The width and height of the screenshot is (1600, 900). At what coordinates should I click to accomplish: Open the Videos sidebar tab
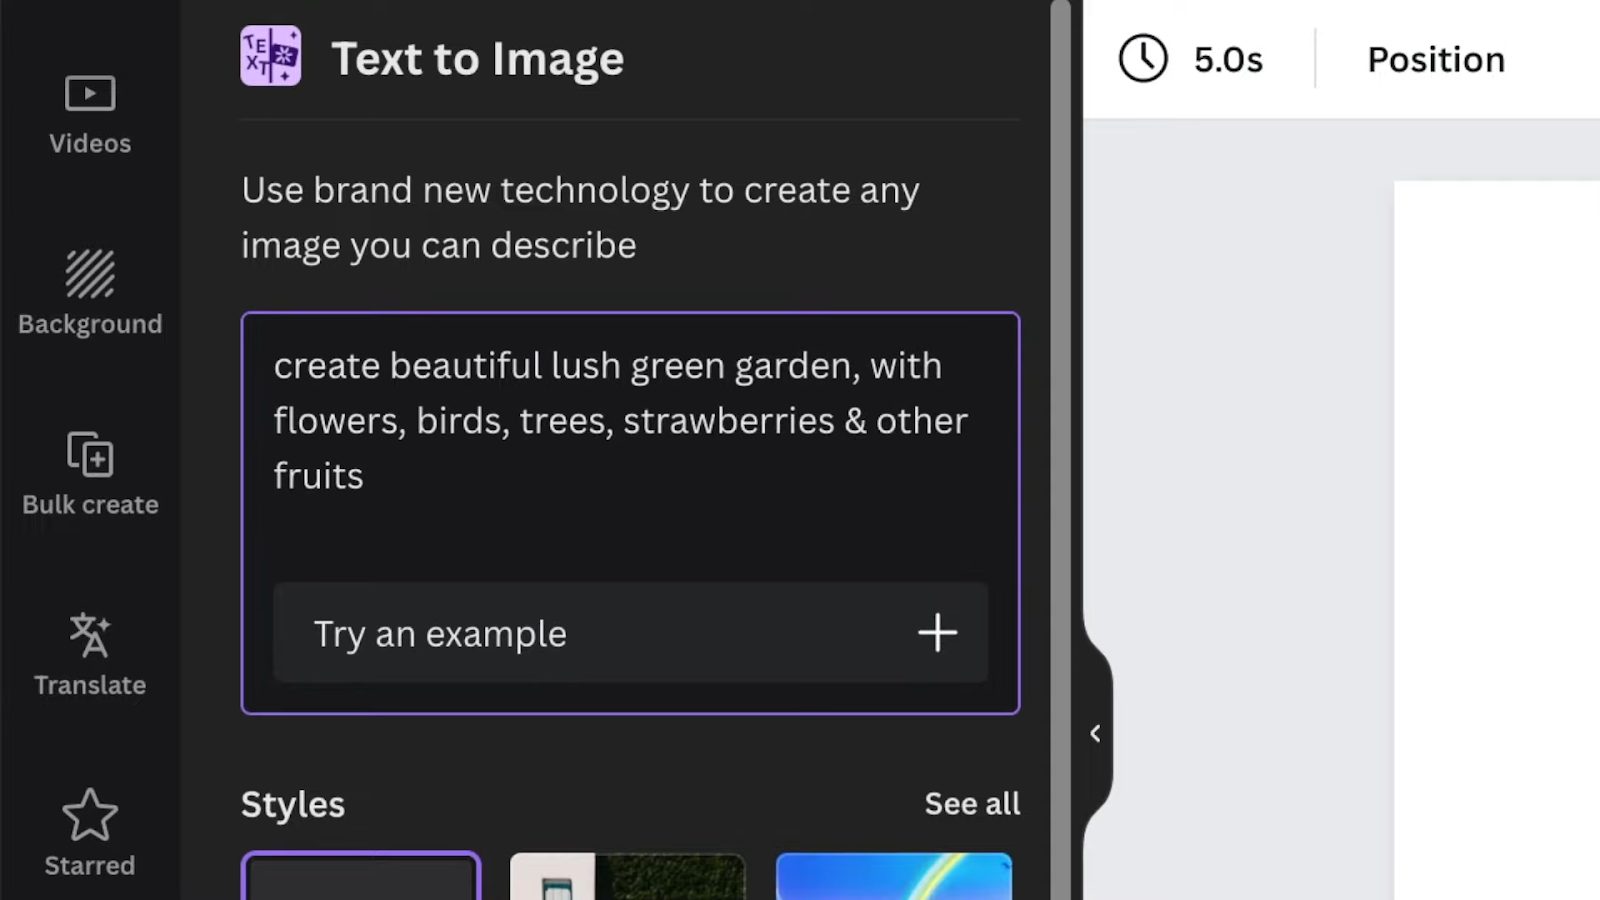pyautogui.click(x=90, y=115)
